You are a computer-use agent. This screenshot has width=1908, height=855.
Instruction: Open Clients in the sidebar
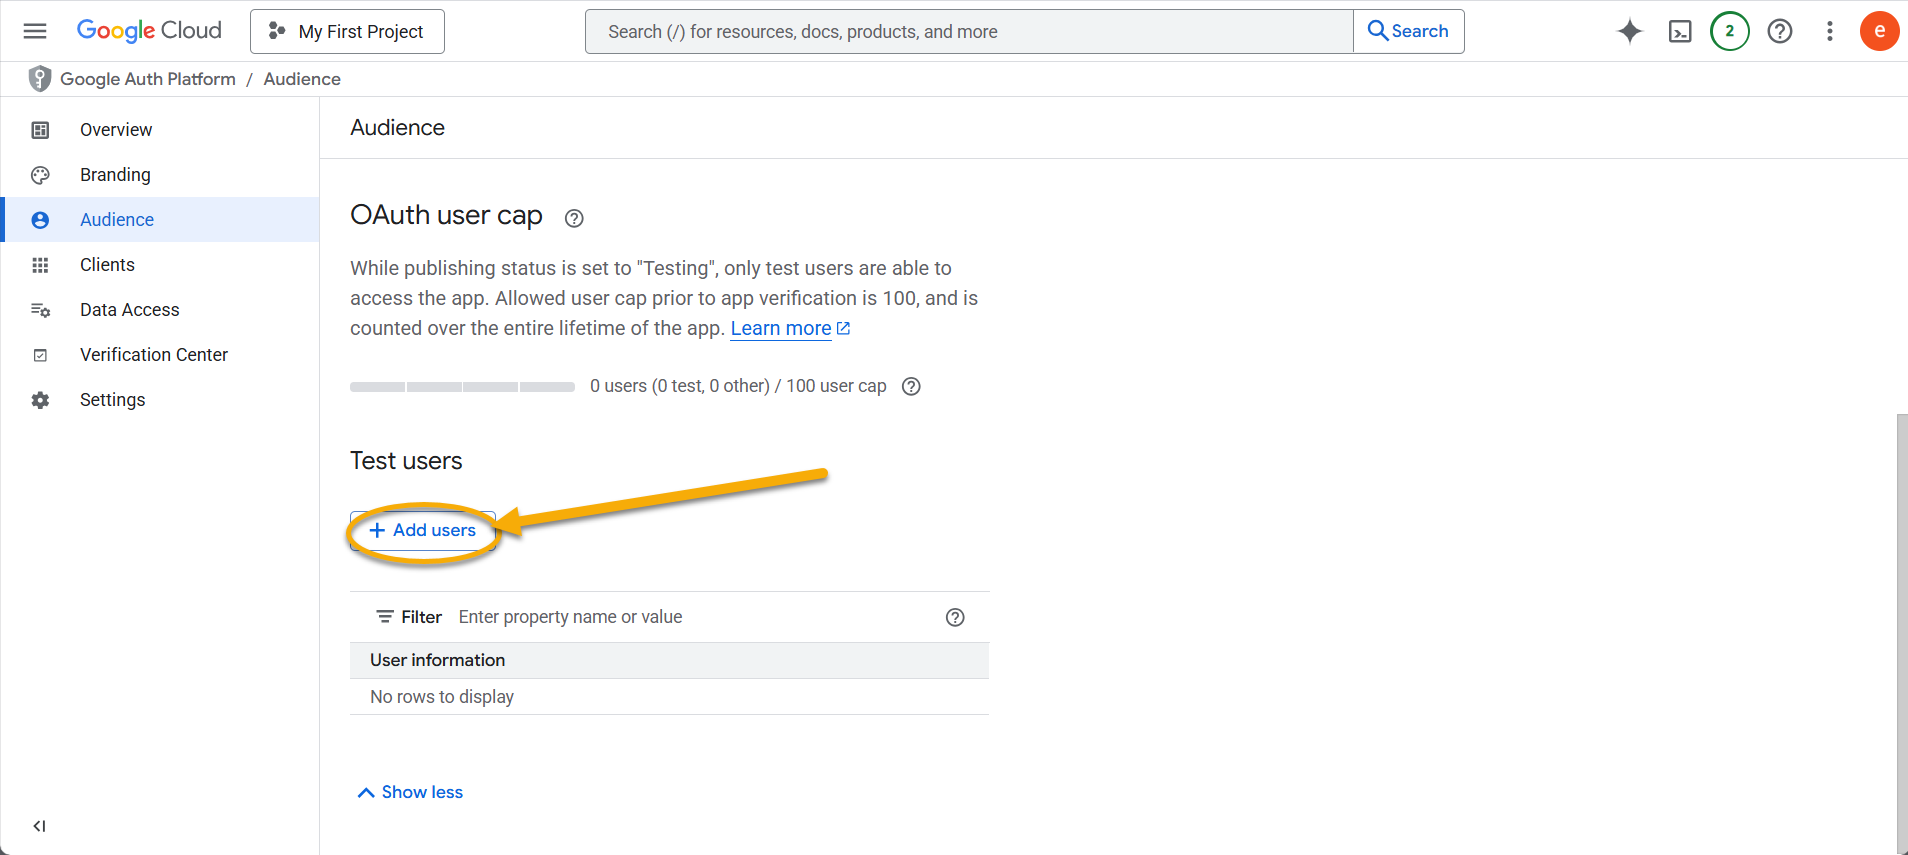160,265
